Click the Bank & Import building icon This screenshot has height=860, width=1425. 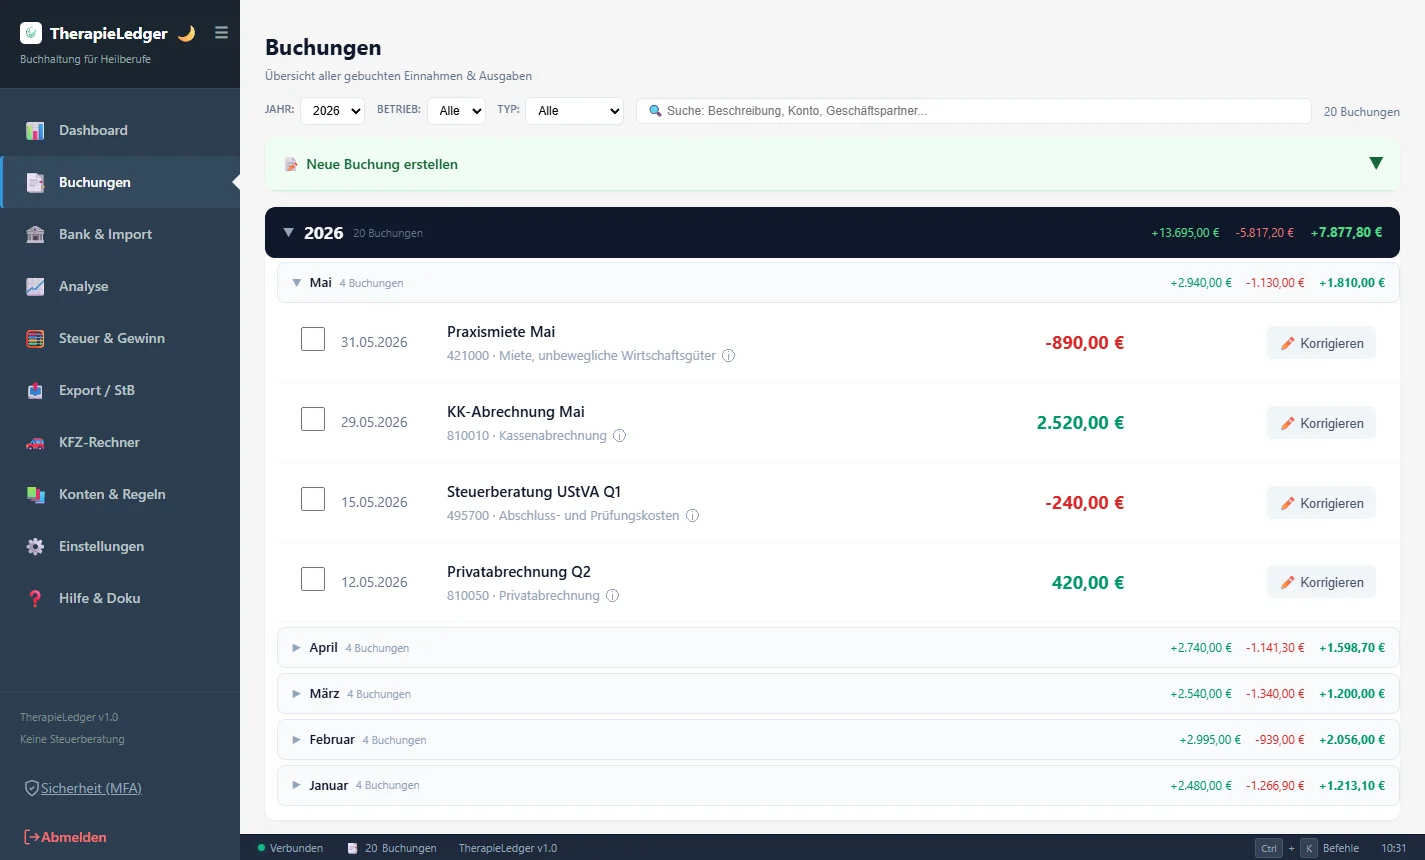(x=35, y=234)
